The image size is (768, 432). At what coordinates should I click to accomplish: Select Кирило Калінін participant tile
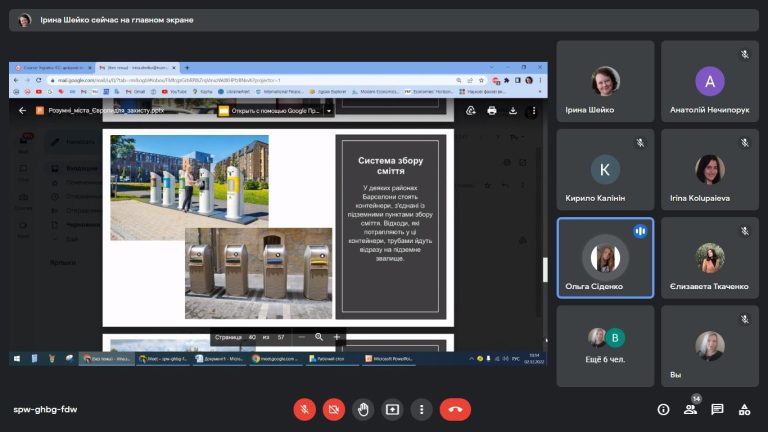tap(605, 169)
